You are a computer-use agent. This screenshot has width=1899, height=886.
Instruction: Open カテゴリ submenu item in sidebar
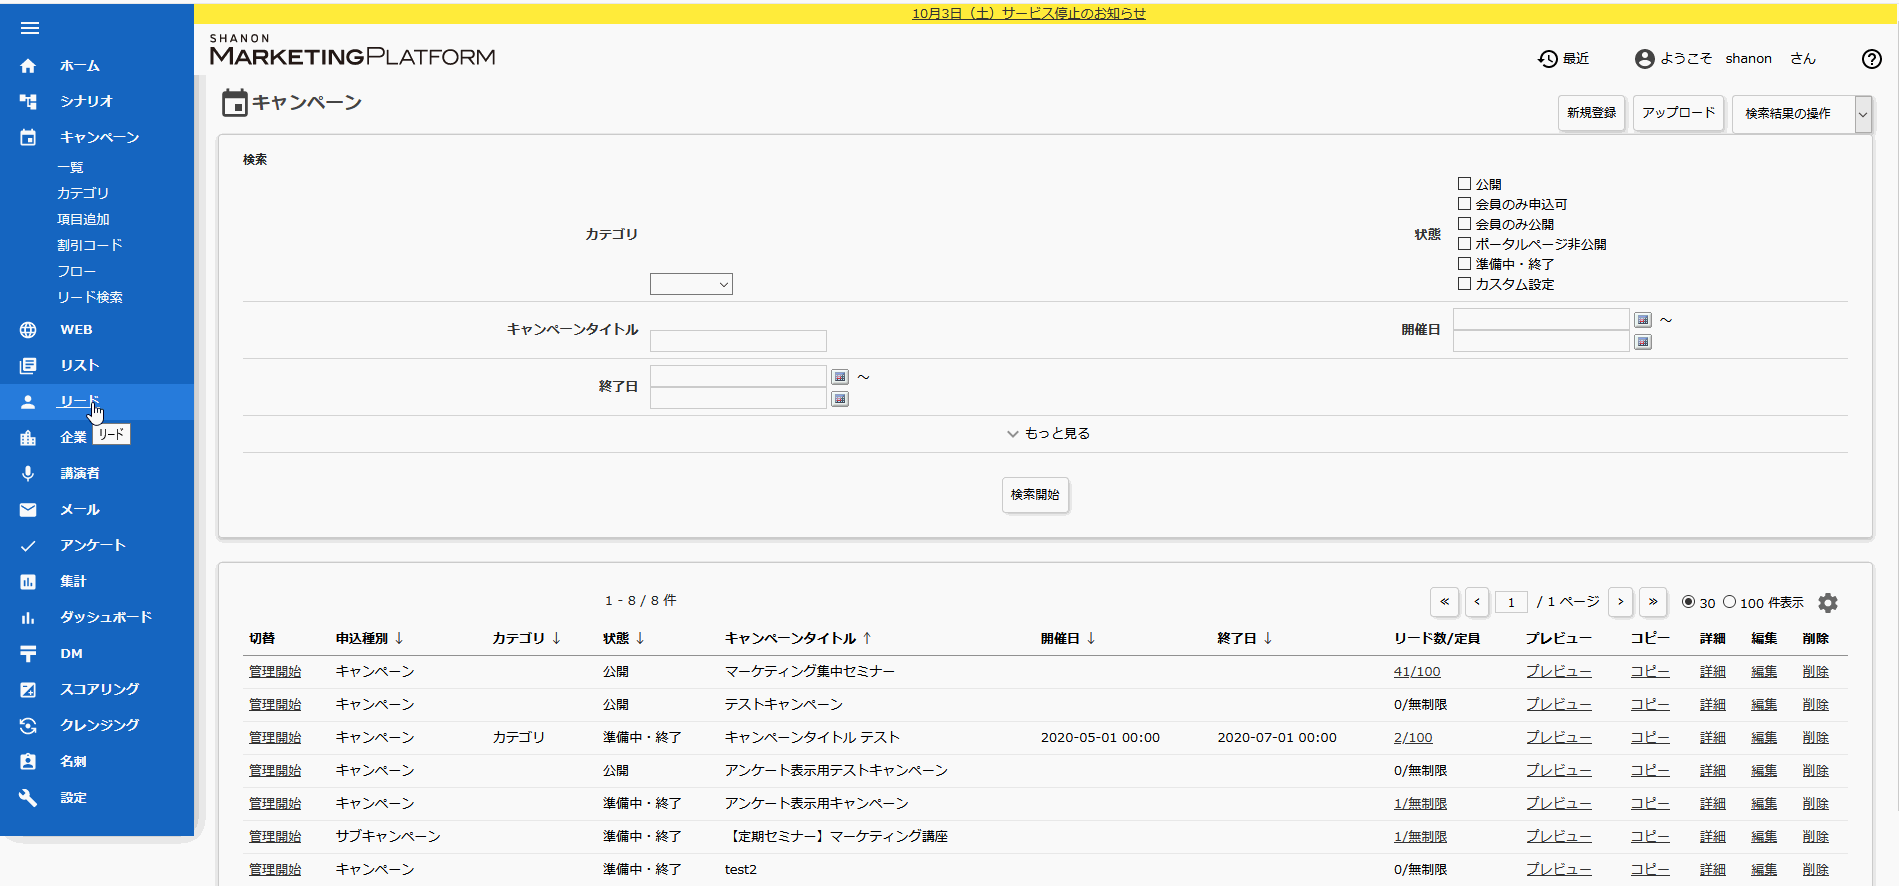coord(83,194)
